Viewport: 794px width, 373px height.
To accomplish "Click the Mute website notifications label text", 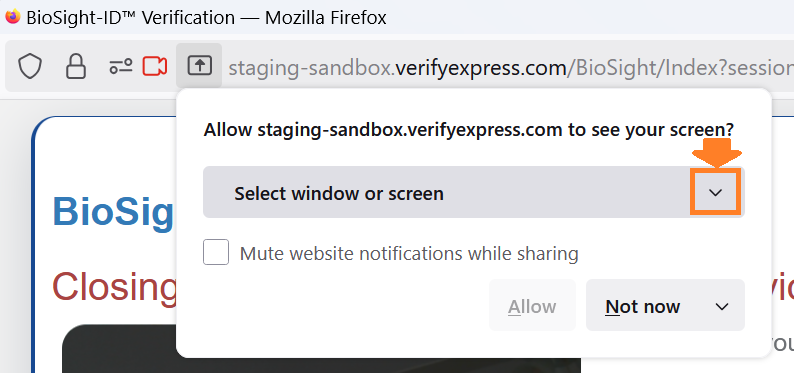I will click(x=409, y=253).
